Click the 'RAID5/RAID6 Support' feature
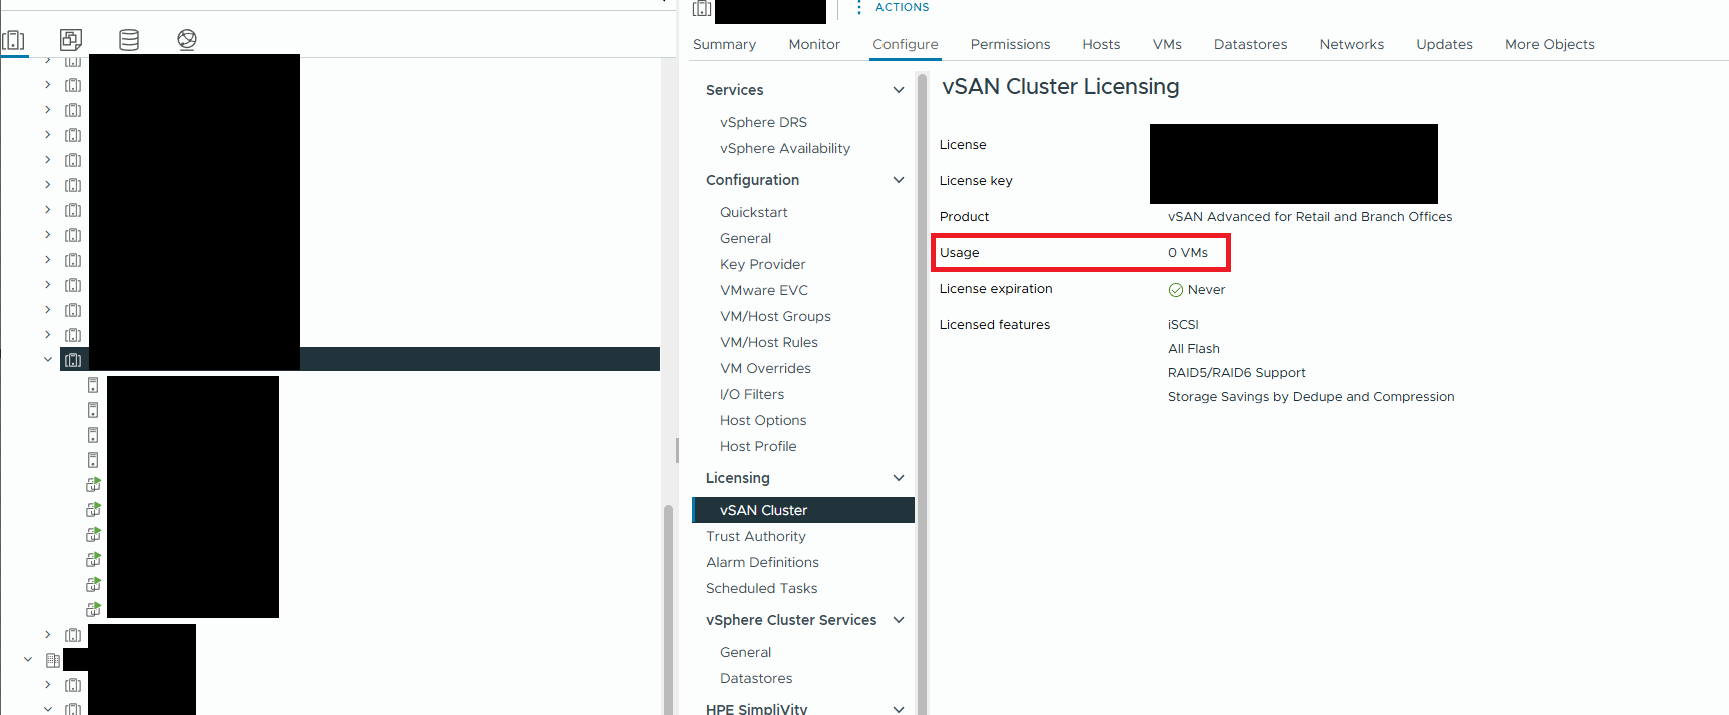The width and height of the screenshot is (1729, 715). 1237,373
